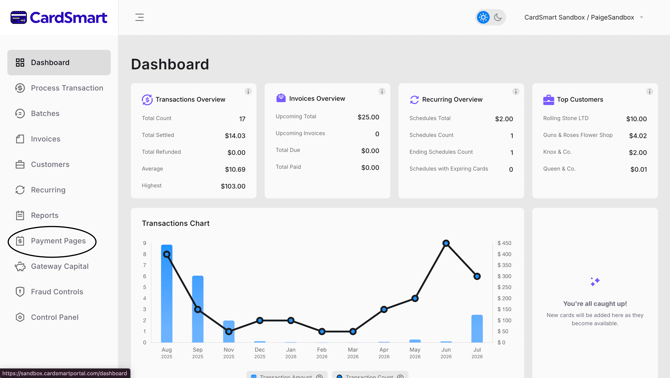Click the Invoices Overview envelope icon
Image resolution: width=670 pixels, height=378 pixels.
281,98
